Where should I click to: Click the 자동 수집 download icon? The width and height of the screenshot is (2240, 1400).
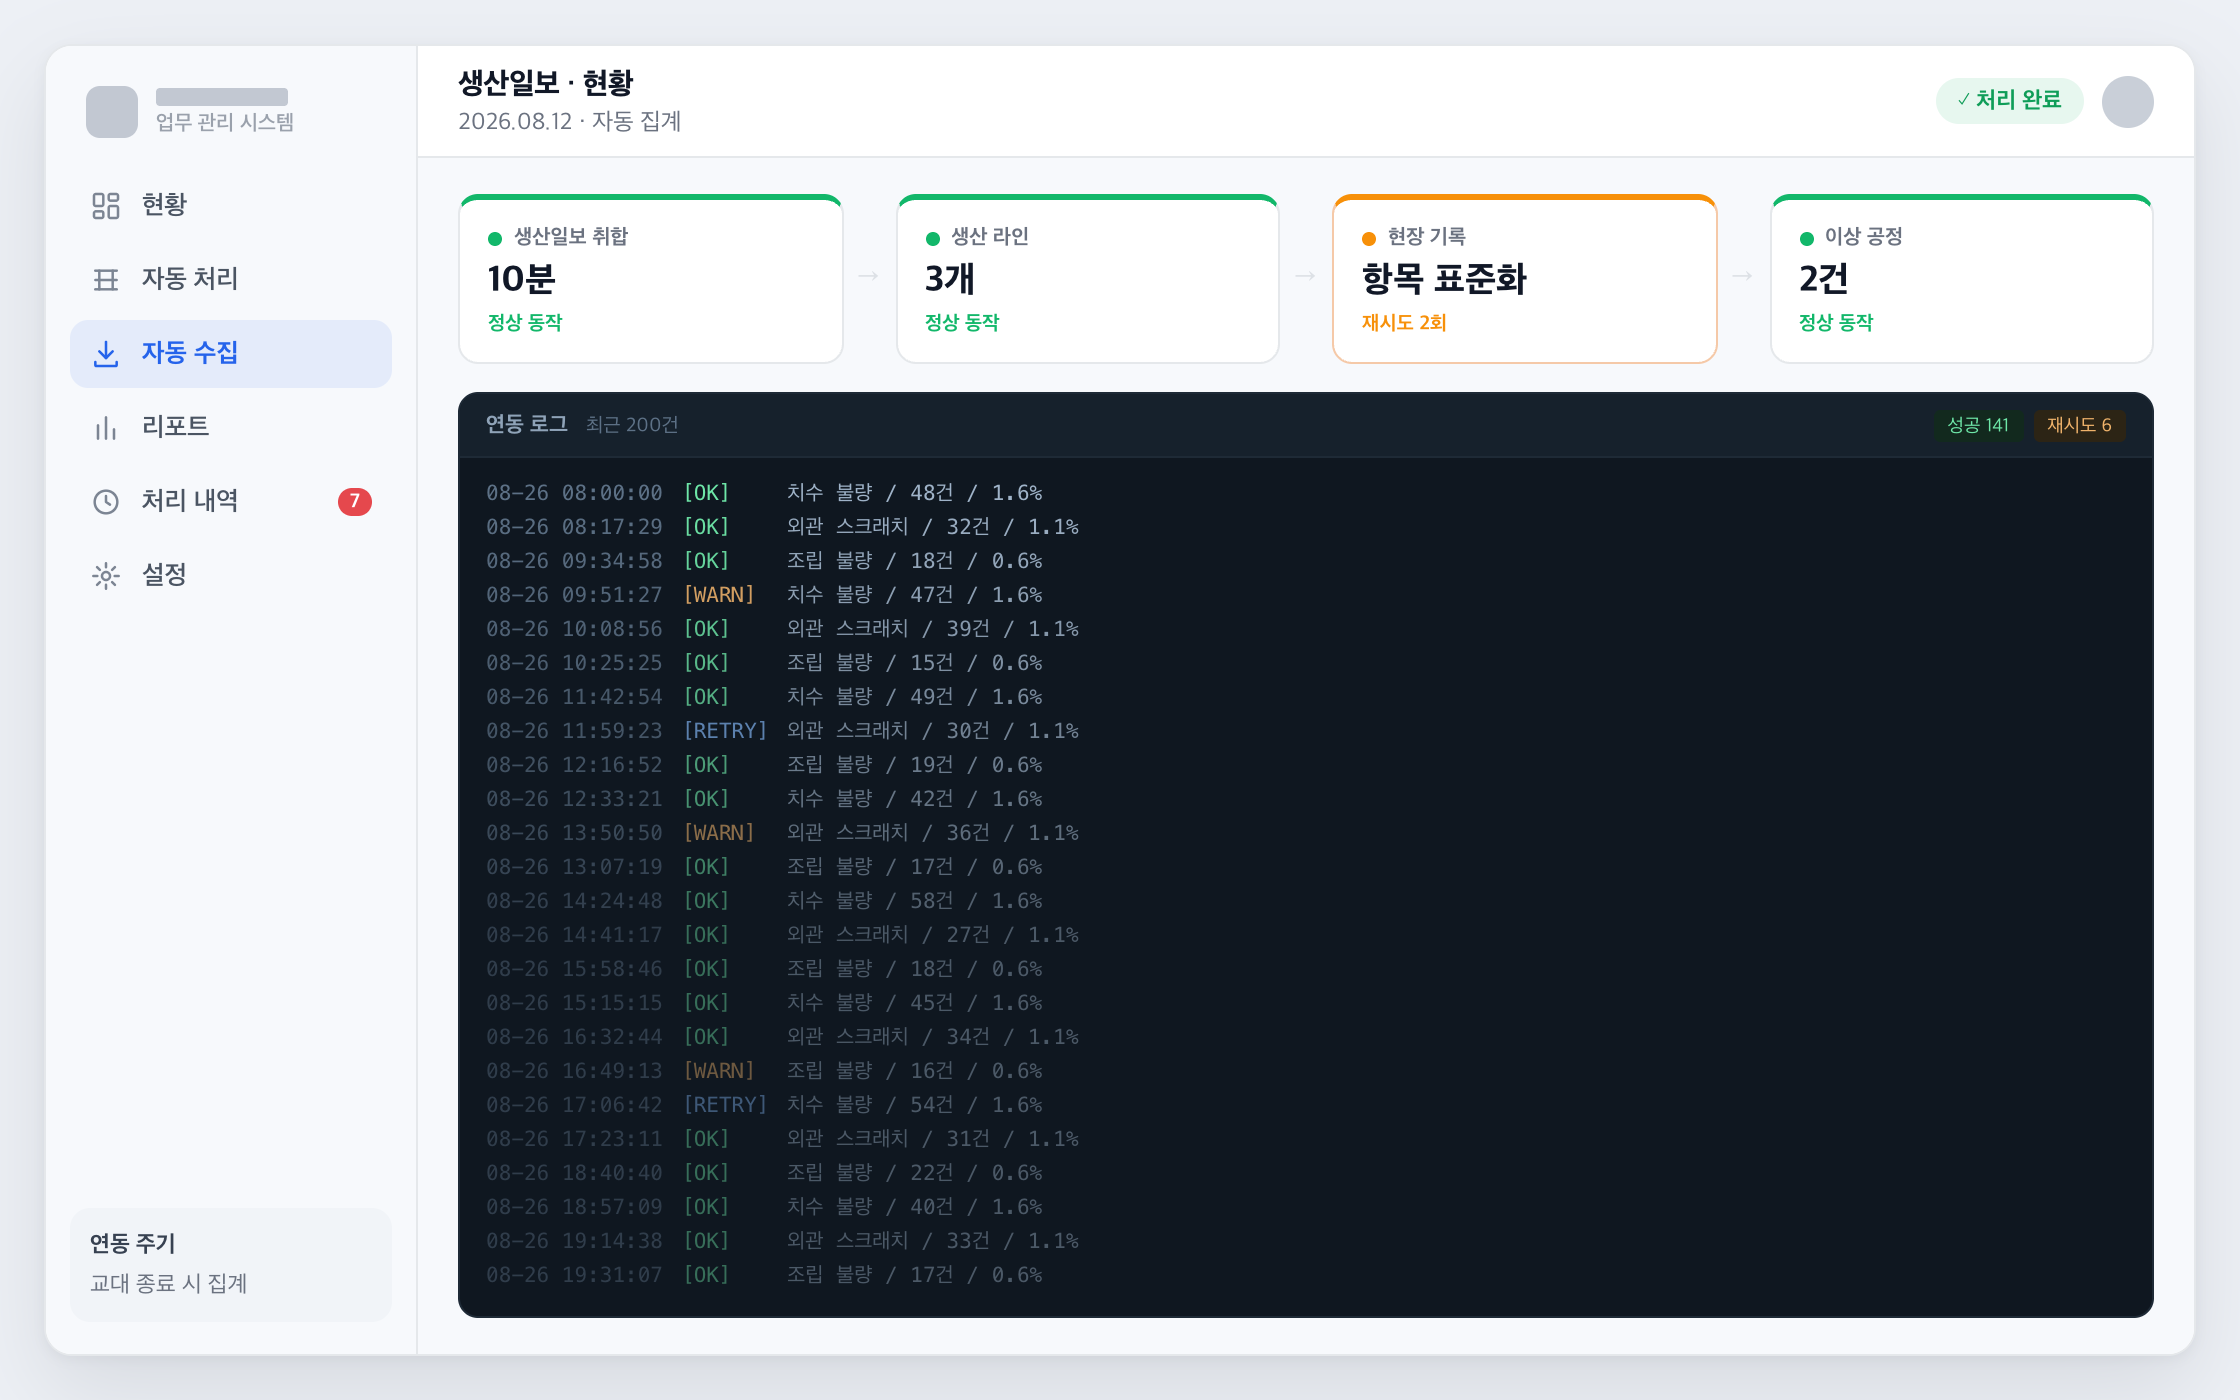106,353
